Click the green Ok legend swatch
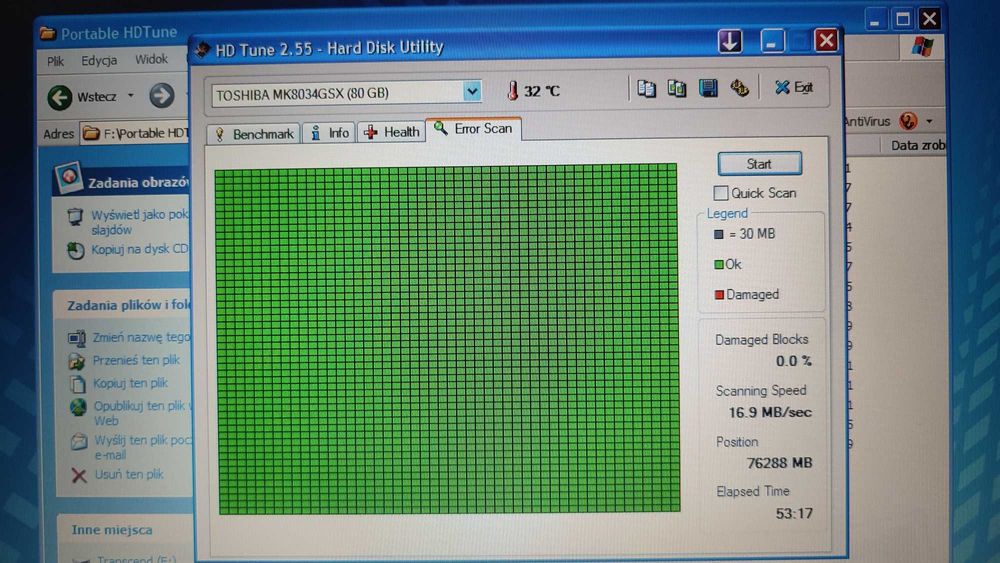 tap(719, 264)
